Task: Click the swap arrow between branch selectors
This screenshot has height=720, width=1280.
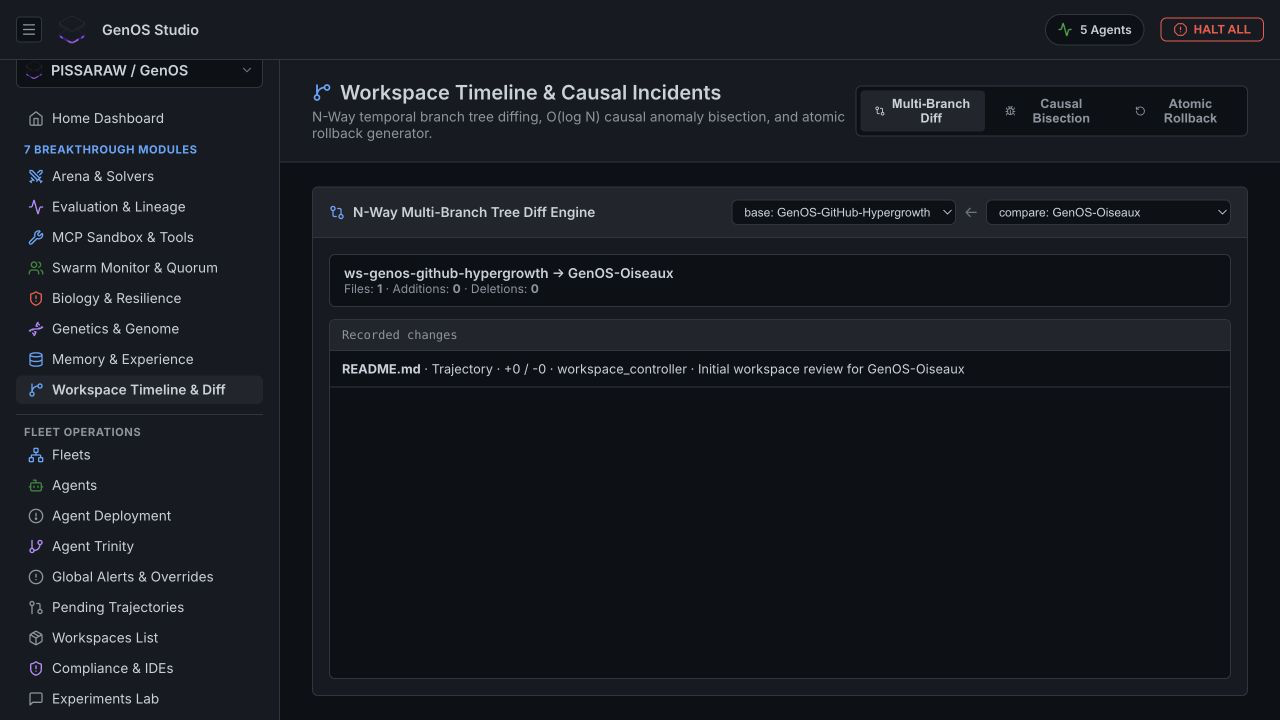Action: pos(971,212)
